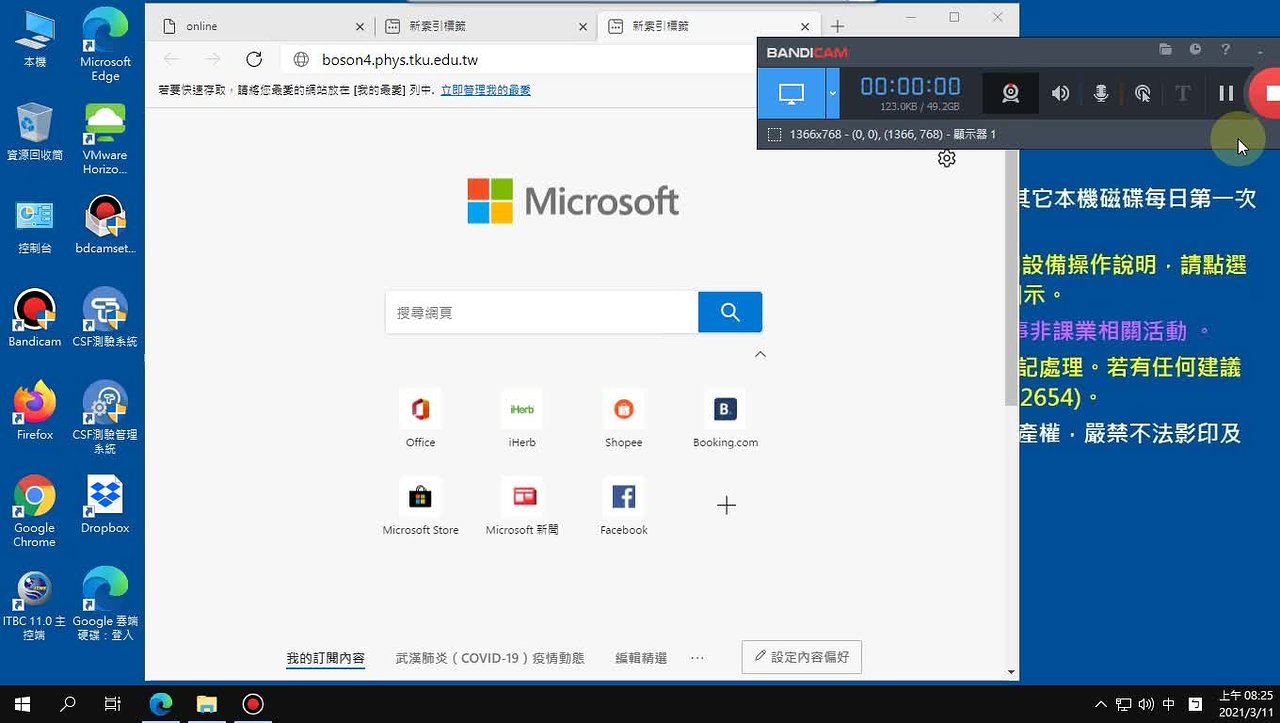The height and width of the screenshot is (723, 1280).
Task: Show hidden system tray icons chevron
Action: (x=1101, y=704)
